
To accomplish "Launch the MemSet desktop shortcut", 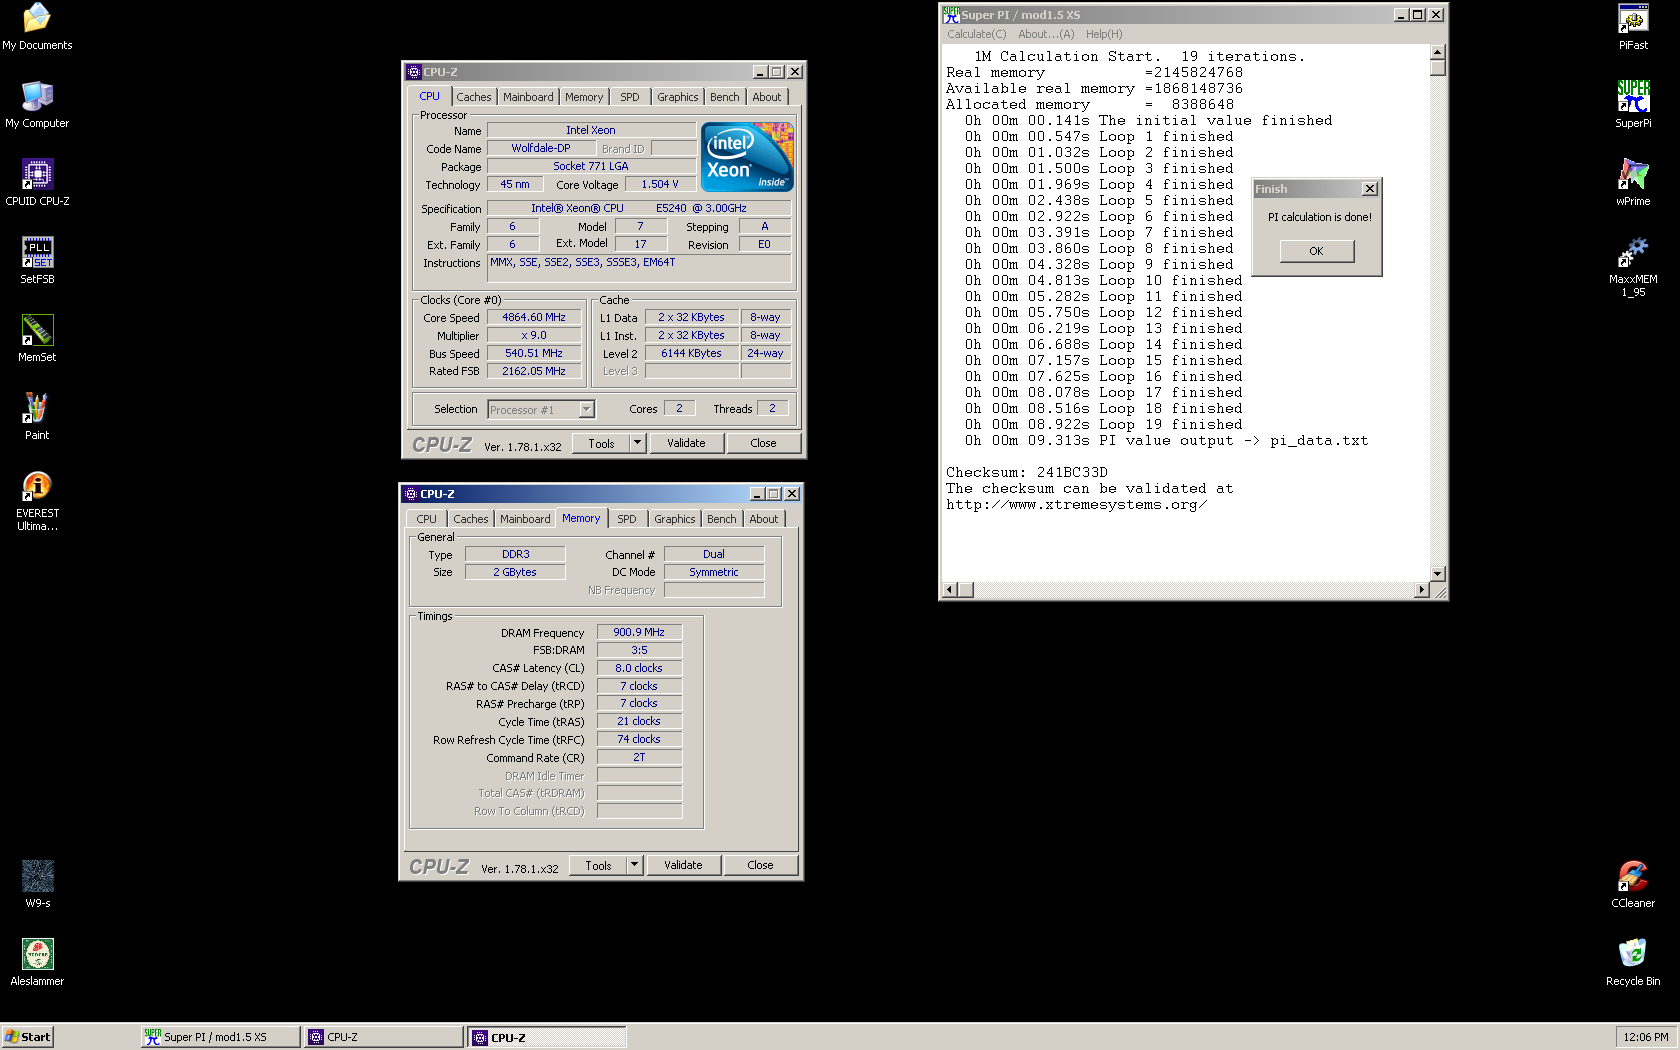I will tap(37, 338).
